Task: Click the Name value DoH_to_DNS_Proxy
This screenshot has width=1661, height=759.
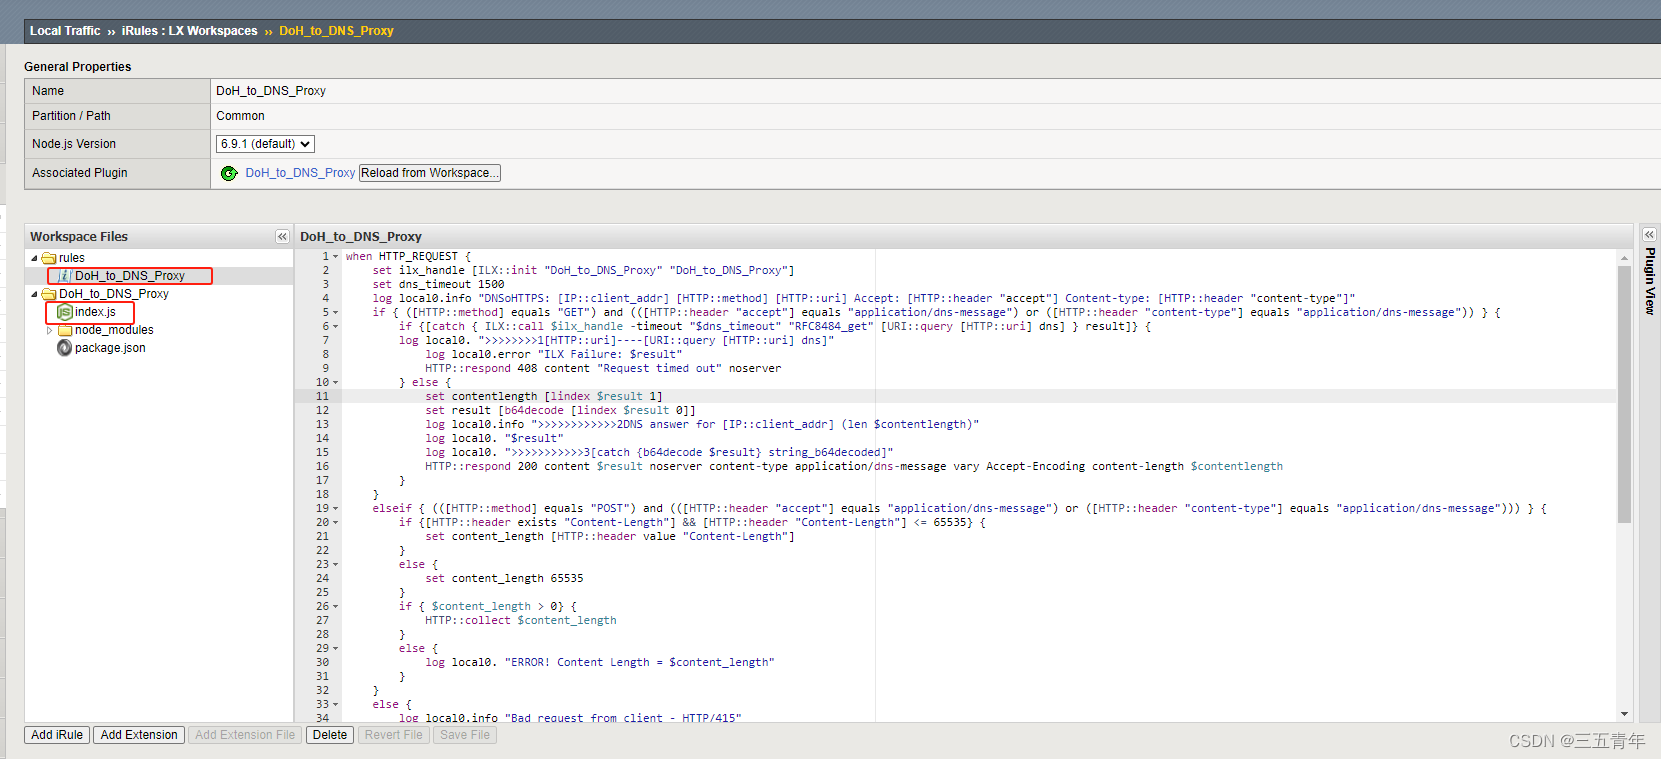Action: click(x=271, y=91)
